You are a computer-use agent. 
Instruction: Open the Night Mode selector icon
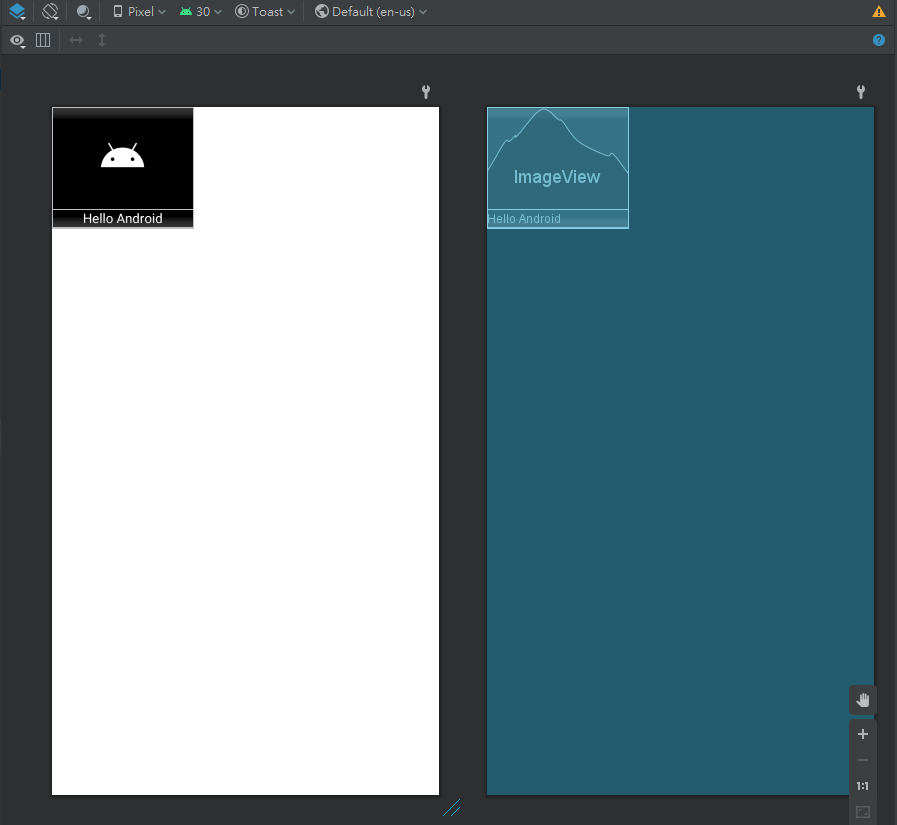(x=84, y=11)
